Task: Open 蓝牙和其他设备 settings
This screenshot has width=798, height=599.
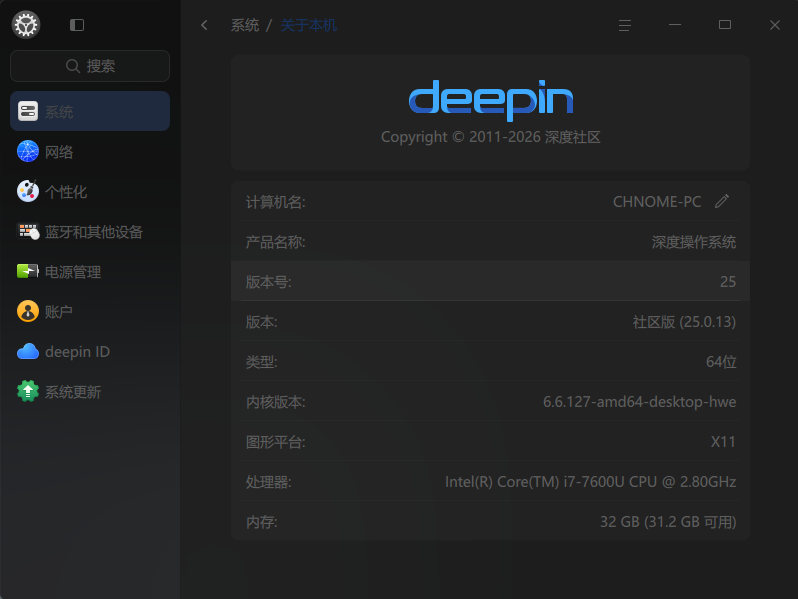Action: [x=90, y=232]
